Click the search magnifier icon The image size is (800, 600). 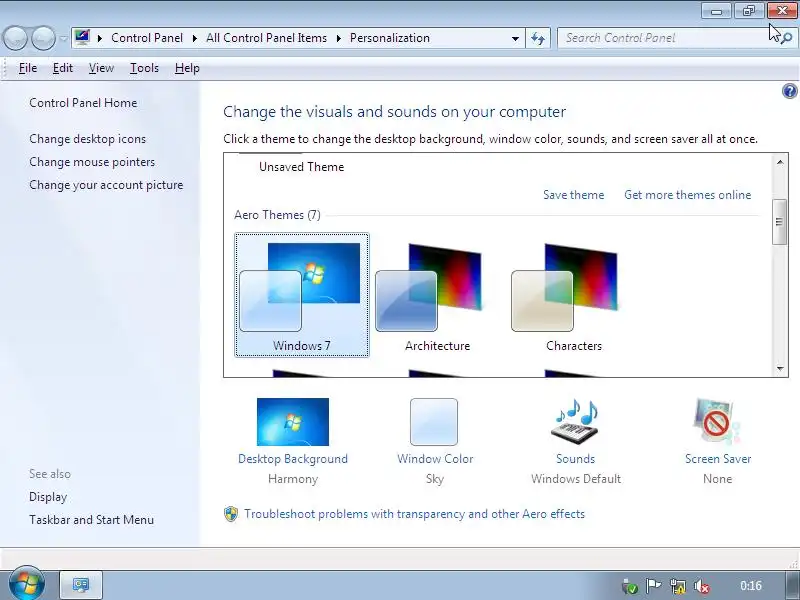[787, 38]
